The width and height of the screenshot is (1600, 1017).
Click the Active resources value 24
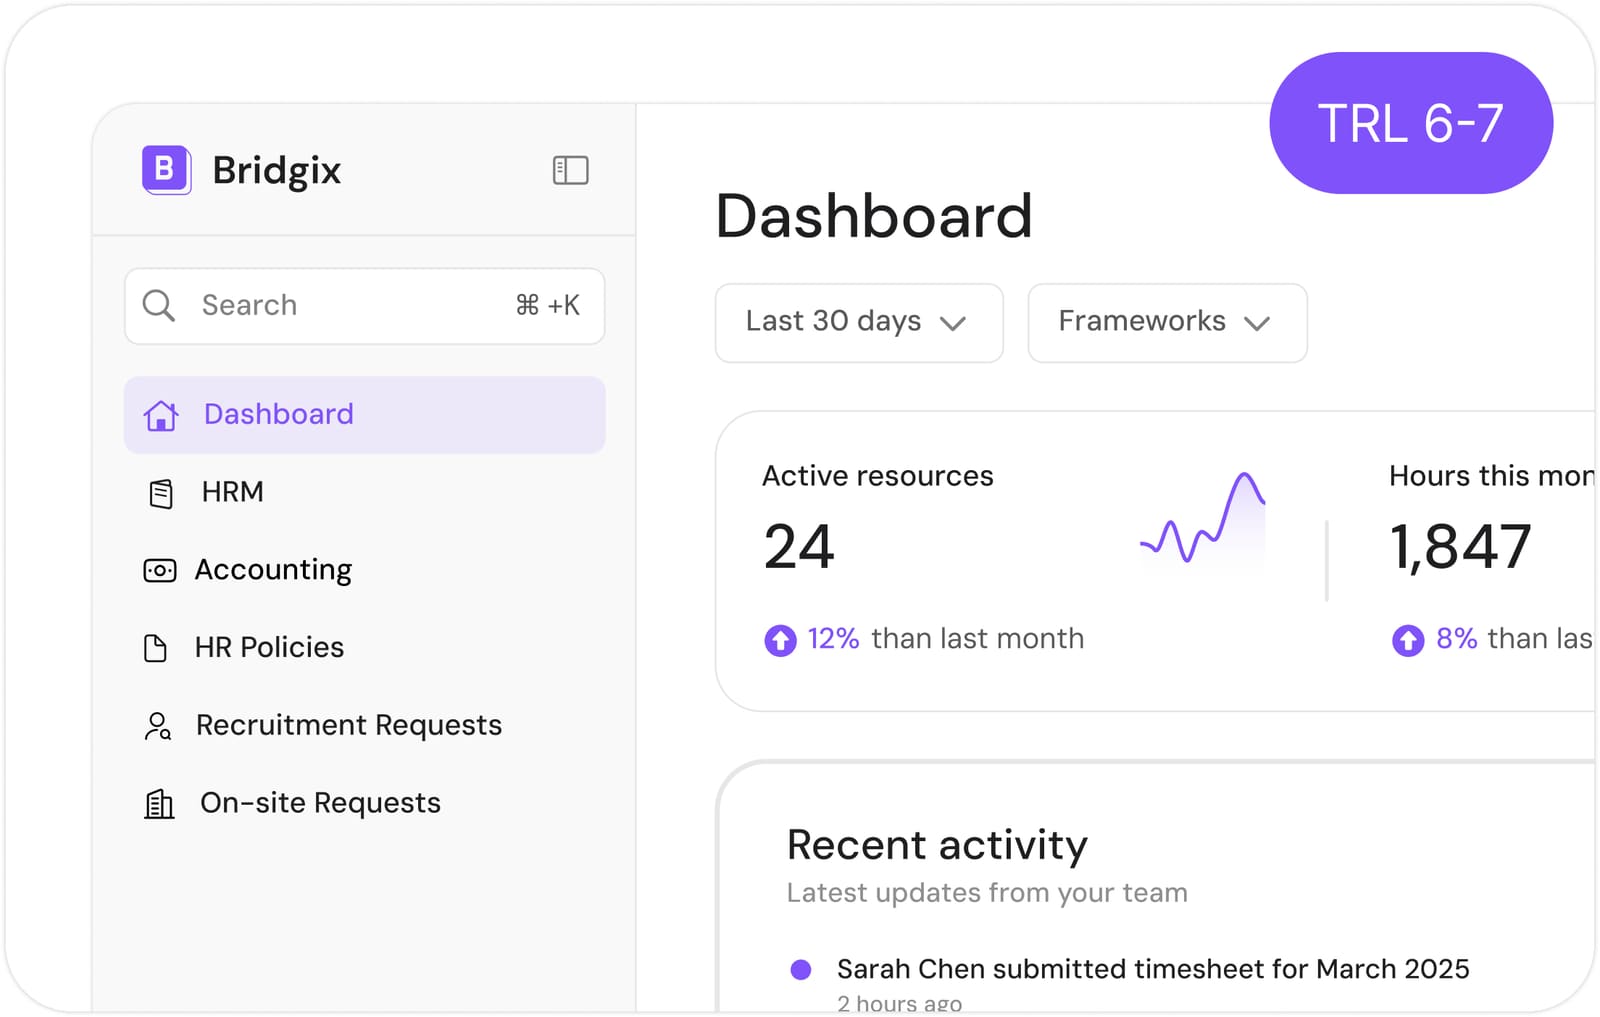click(x=799, y=547)
